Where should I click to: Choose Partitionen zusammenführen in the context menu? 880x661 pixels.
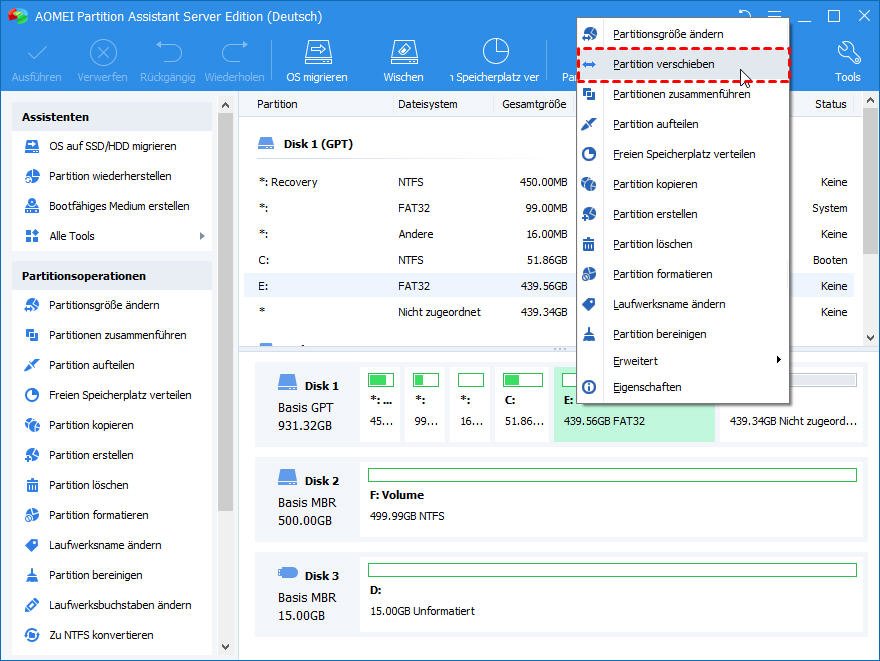683,94
